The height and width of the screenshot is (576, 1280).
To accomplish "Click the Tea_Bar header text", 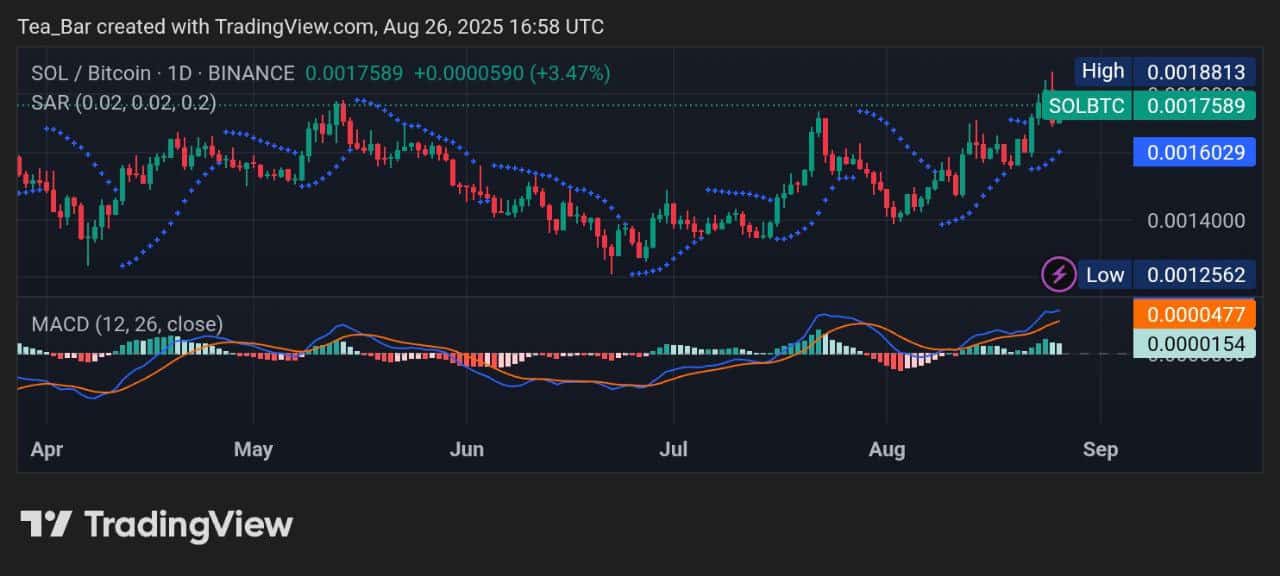I will click(52, 26).
